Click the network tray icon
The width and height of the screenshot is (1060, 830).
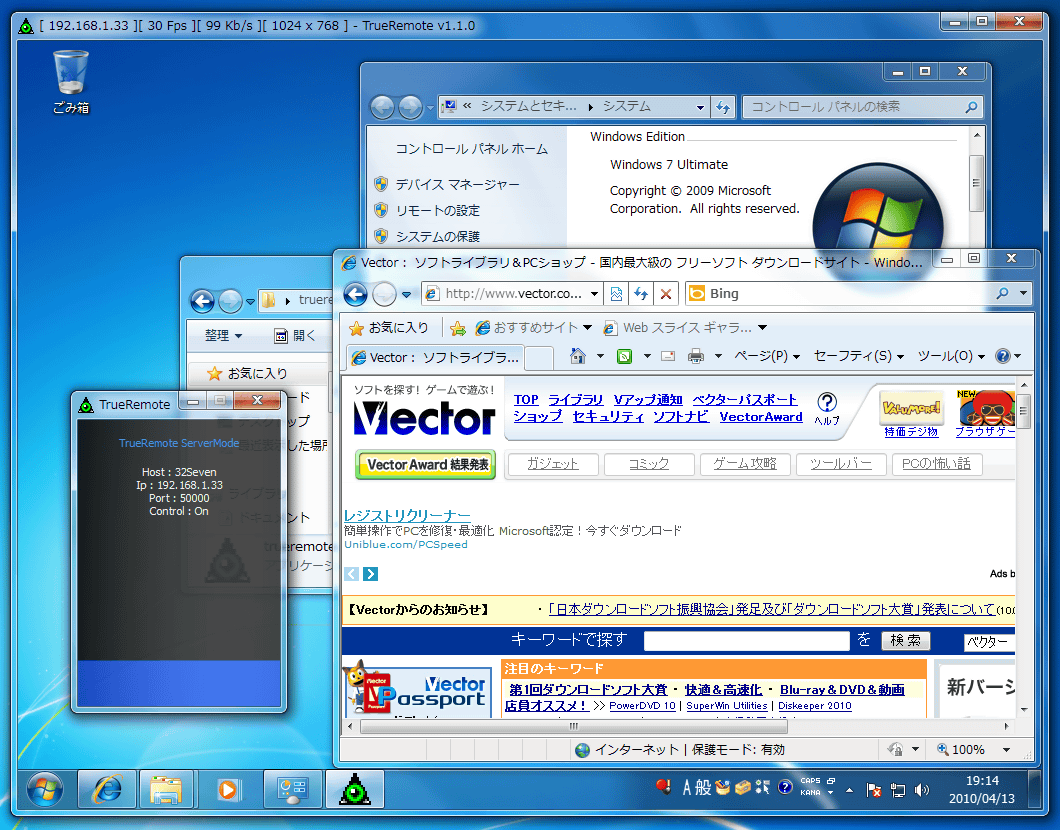coord(898,789)
